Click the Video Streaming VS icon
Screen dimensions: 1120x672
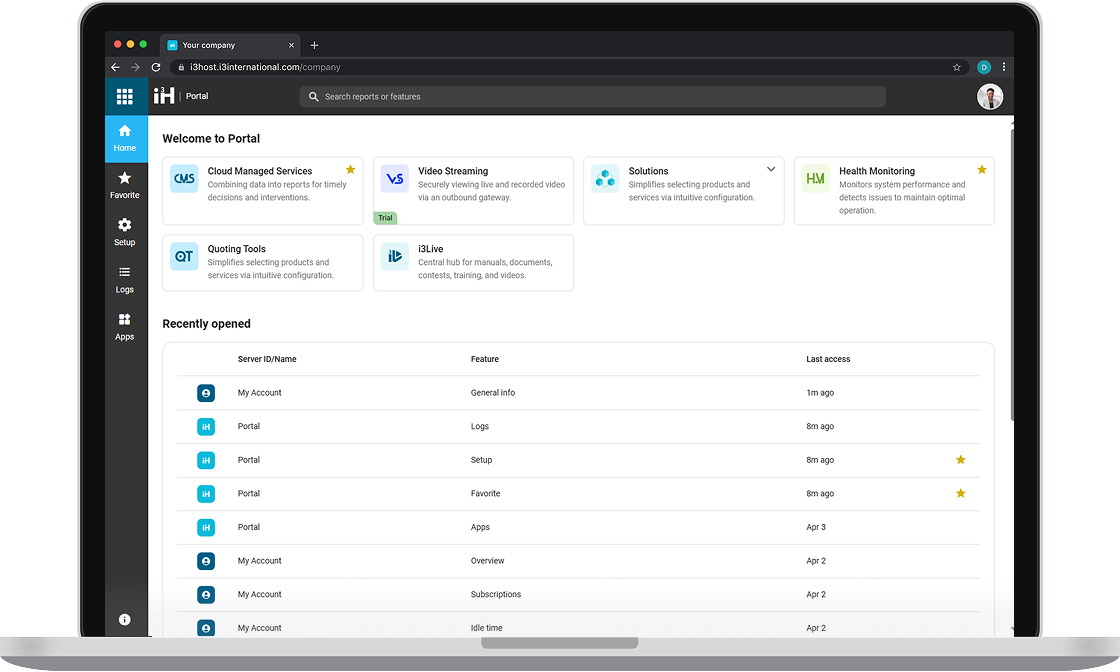394,179
